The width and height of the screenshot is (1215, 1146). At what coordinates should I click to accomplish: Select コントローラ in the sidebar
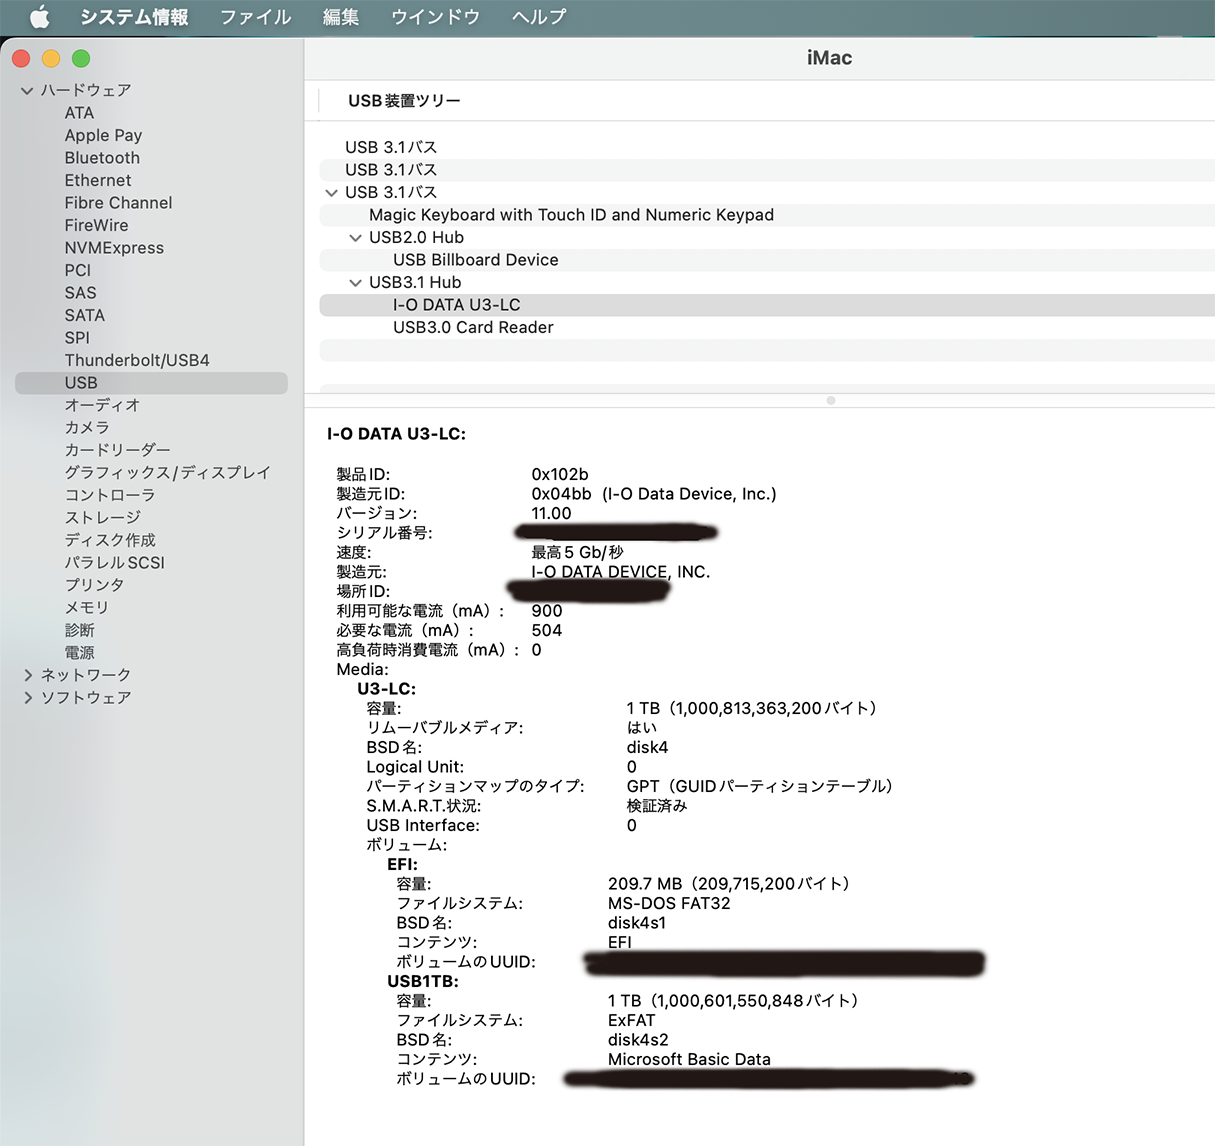[x=110, y=495]
